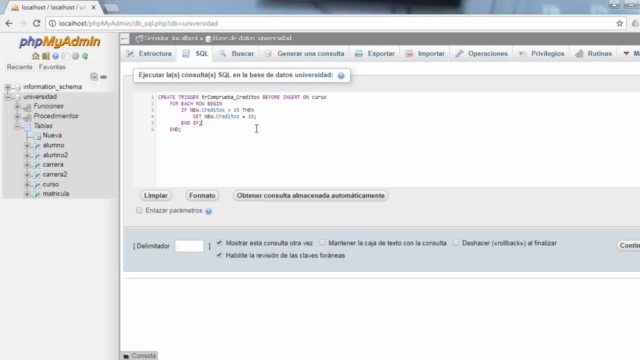
Task: Click the Delimitador input field
Action: coord(189,246)
